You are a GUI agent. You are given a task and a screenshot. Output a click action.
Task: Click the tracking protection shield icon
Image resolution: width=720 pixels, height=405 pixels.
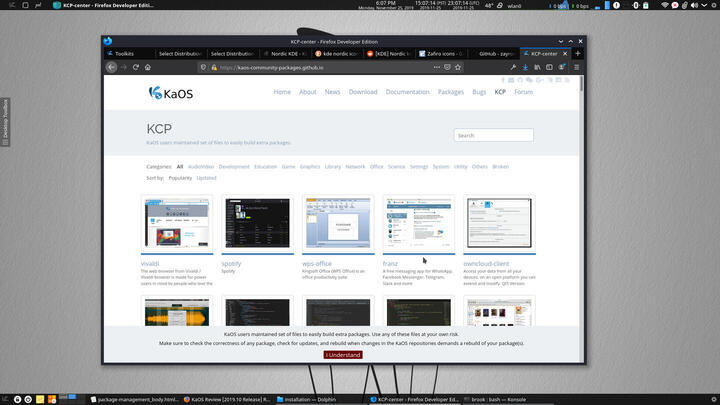click(203, 68)
